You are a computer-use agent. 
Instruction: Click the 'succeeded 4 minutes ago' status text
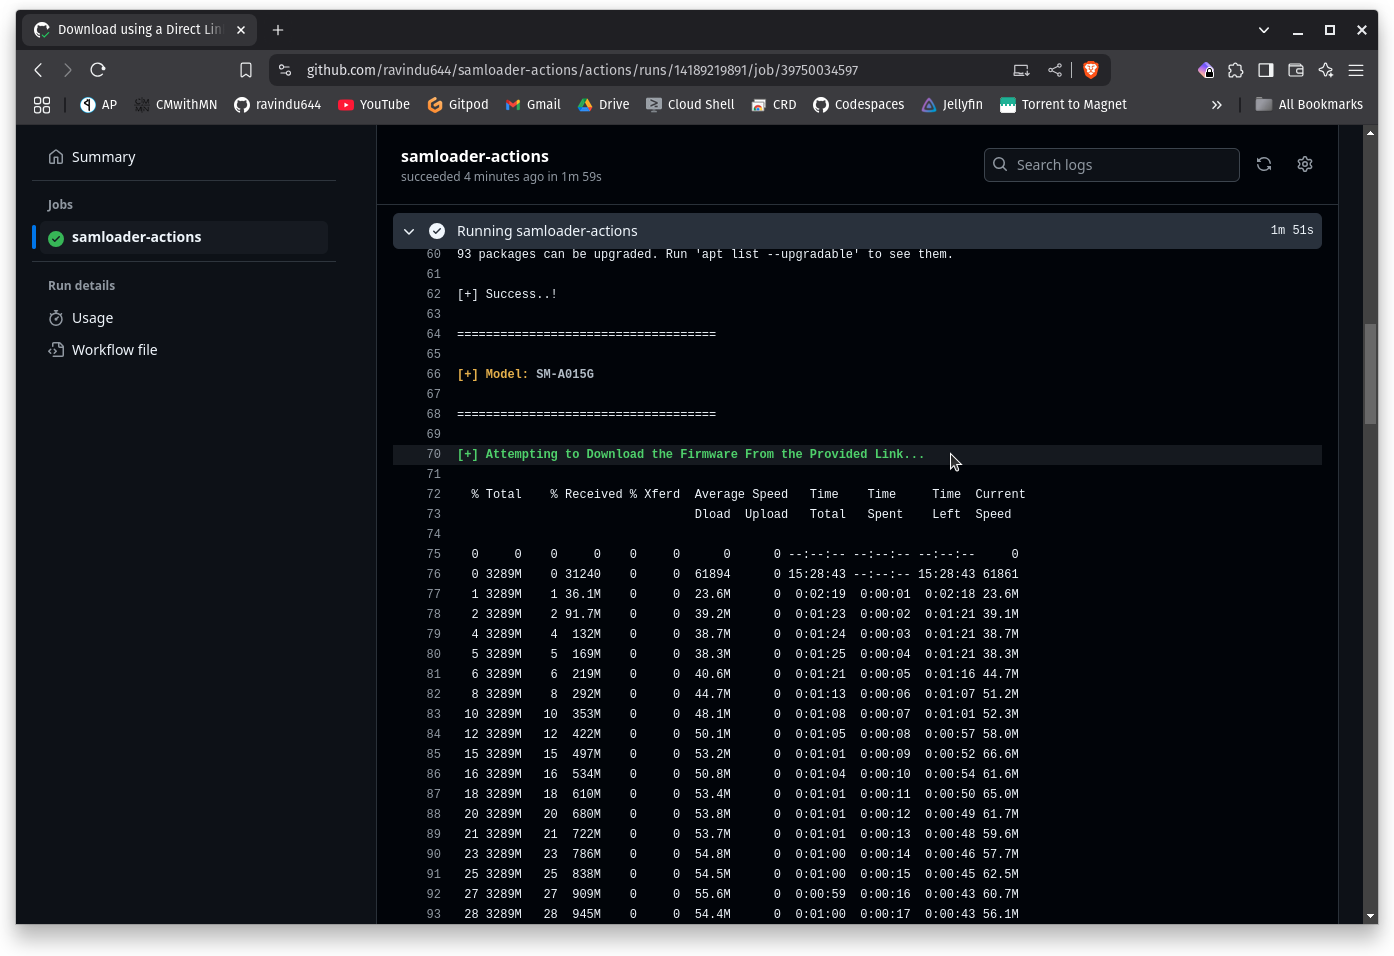pos(501,177)
